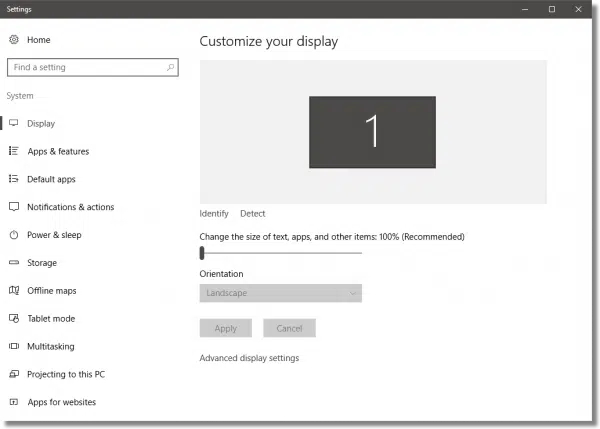
Task: Click the Tablet mode icon
Action: tap(14, 318)
